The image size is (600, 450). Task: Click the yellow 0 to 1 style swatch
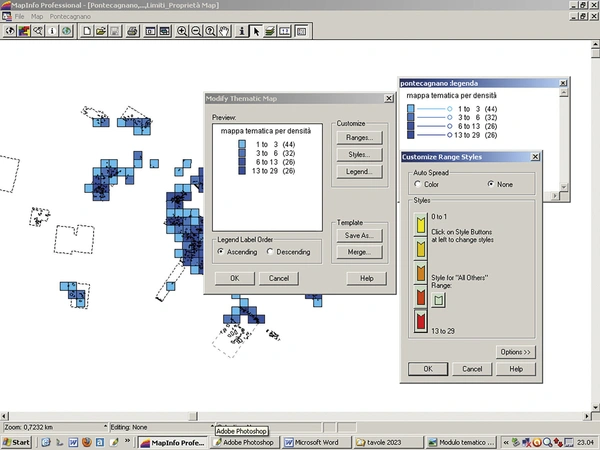[421, 226]
